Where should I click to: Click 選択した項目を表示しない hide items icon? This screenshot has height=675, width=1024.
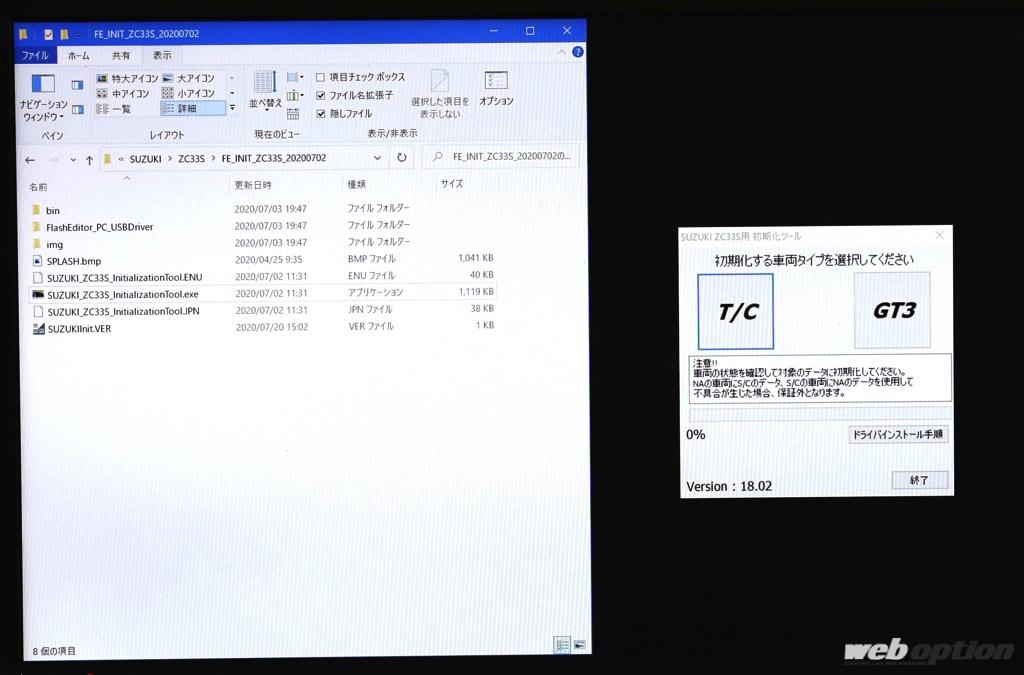pos(439,92)
